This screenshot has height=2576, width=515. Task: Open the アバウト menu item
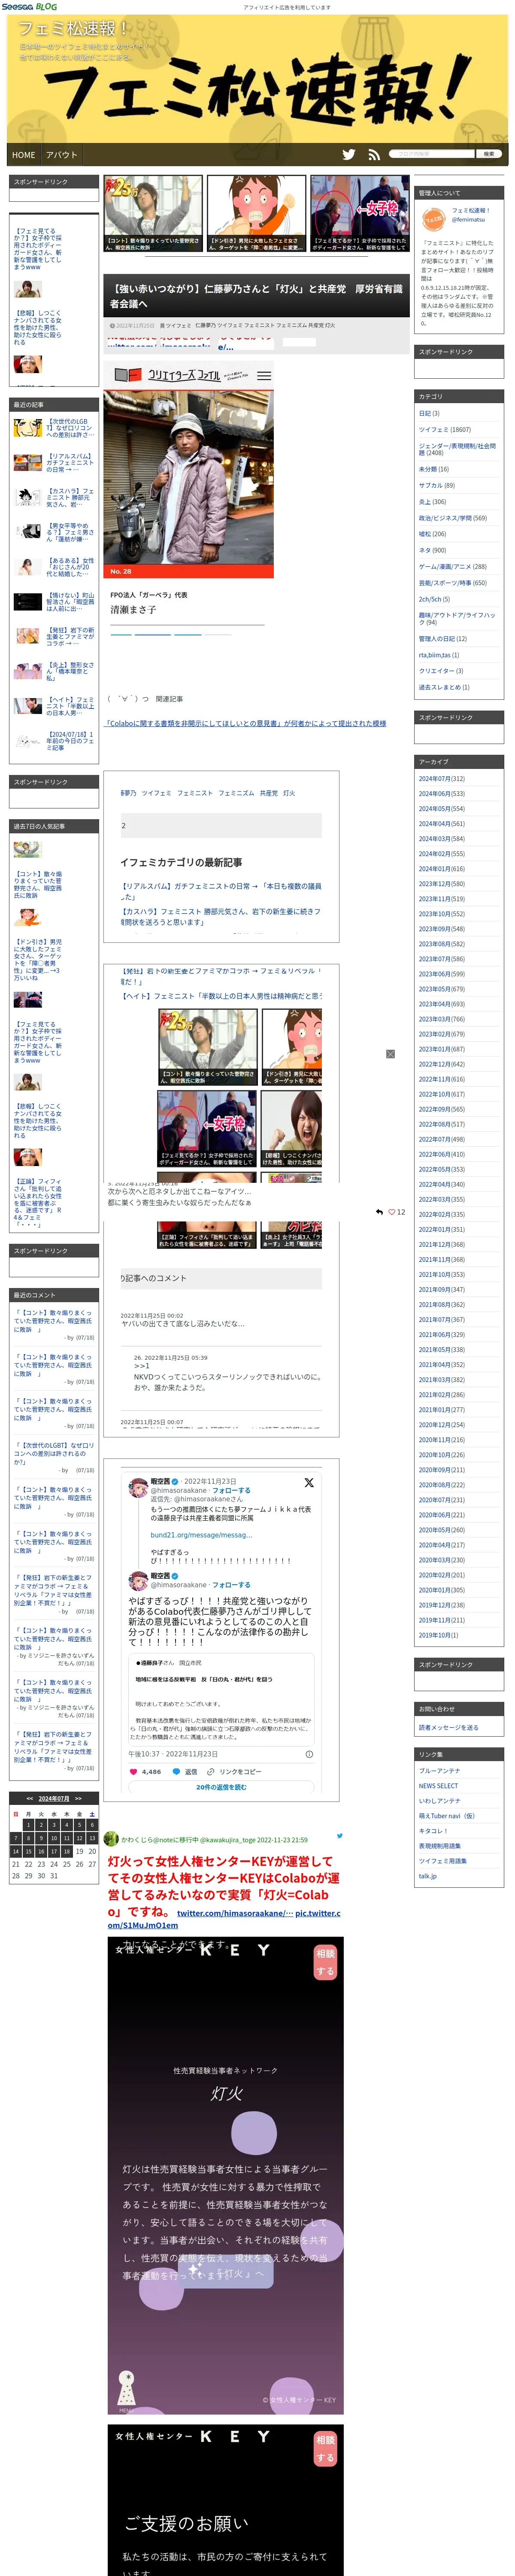click(x=61, y=155)
